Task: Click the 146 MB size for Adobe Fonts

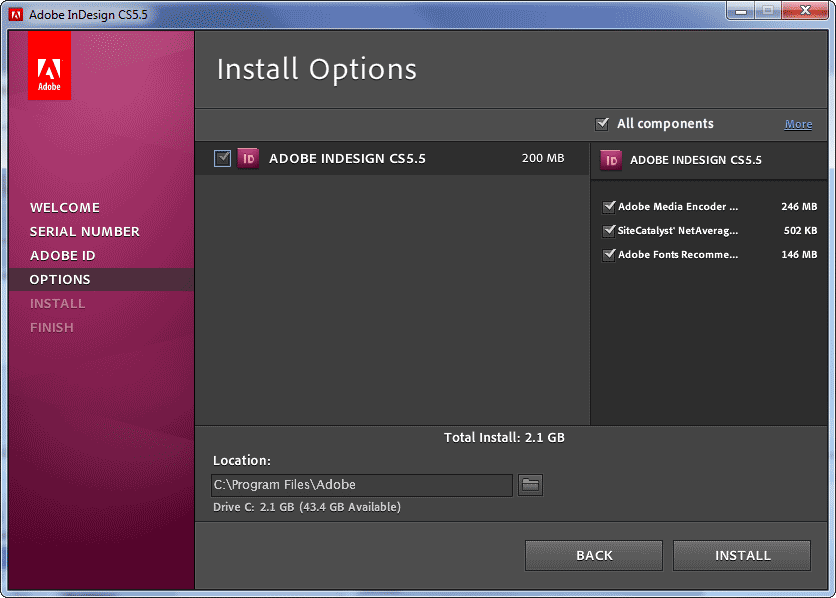Action: coord(799,255)
